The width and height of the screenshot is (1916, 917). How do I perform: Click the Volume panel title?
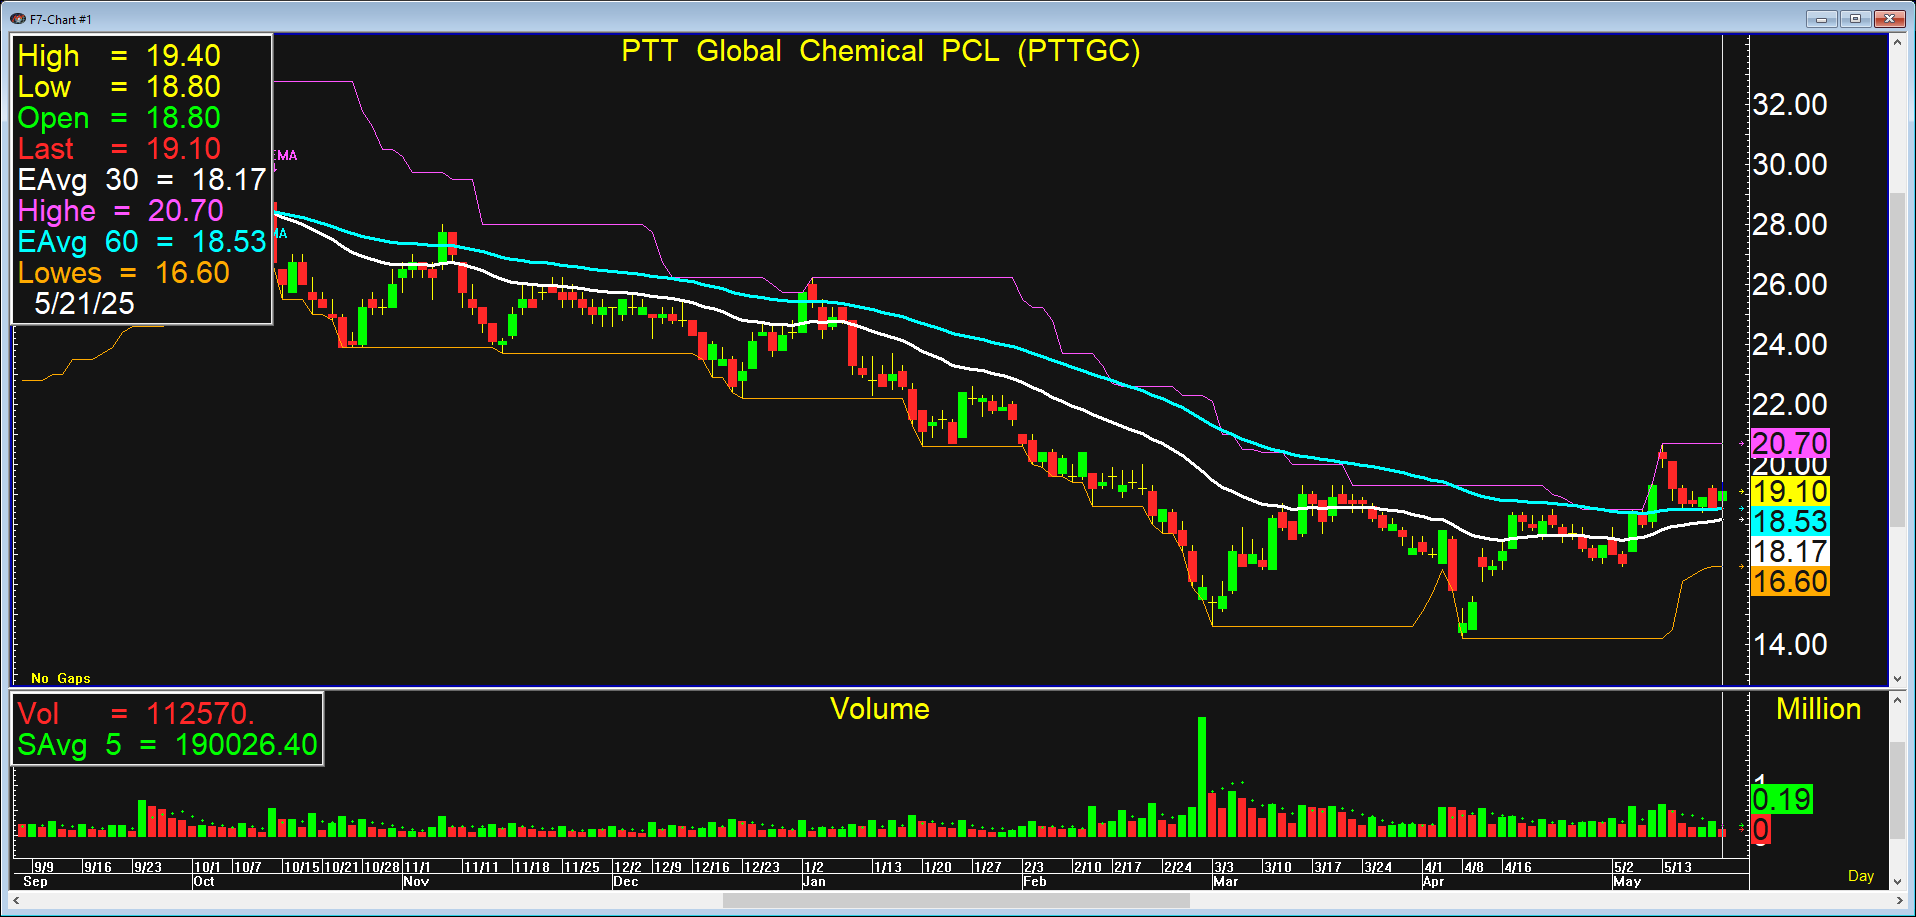(x=880, y=709)
